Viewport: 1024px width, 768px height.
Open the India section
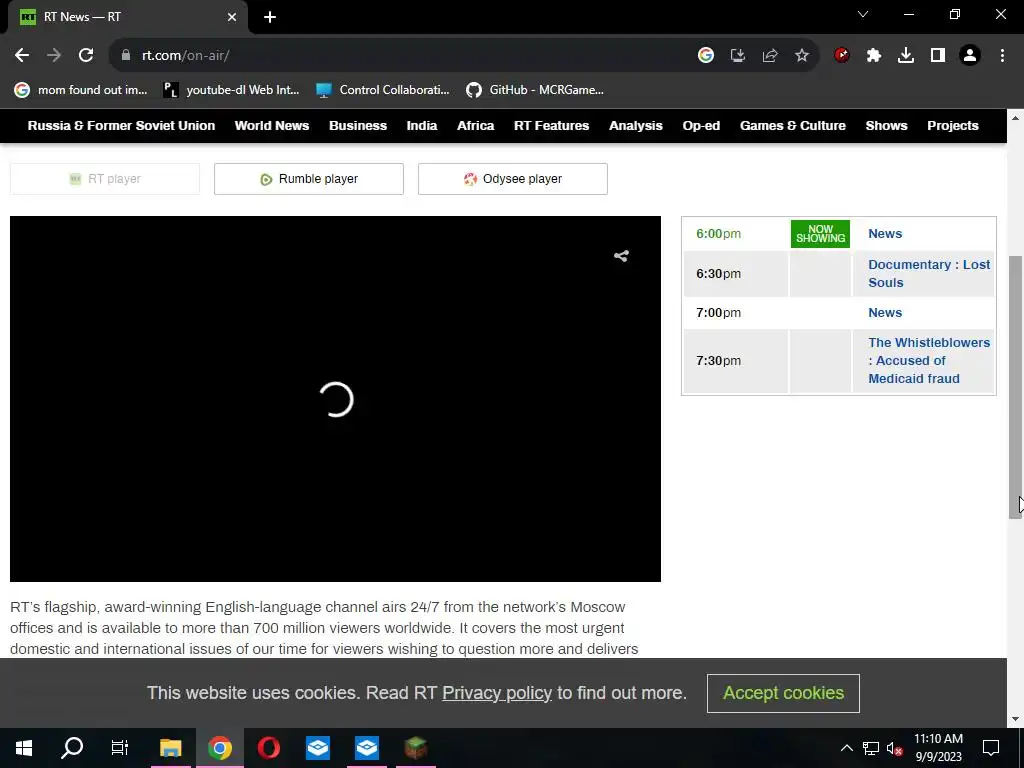pyautogui.click(x=422, y=125)
